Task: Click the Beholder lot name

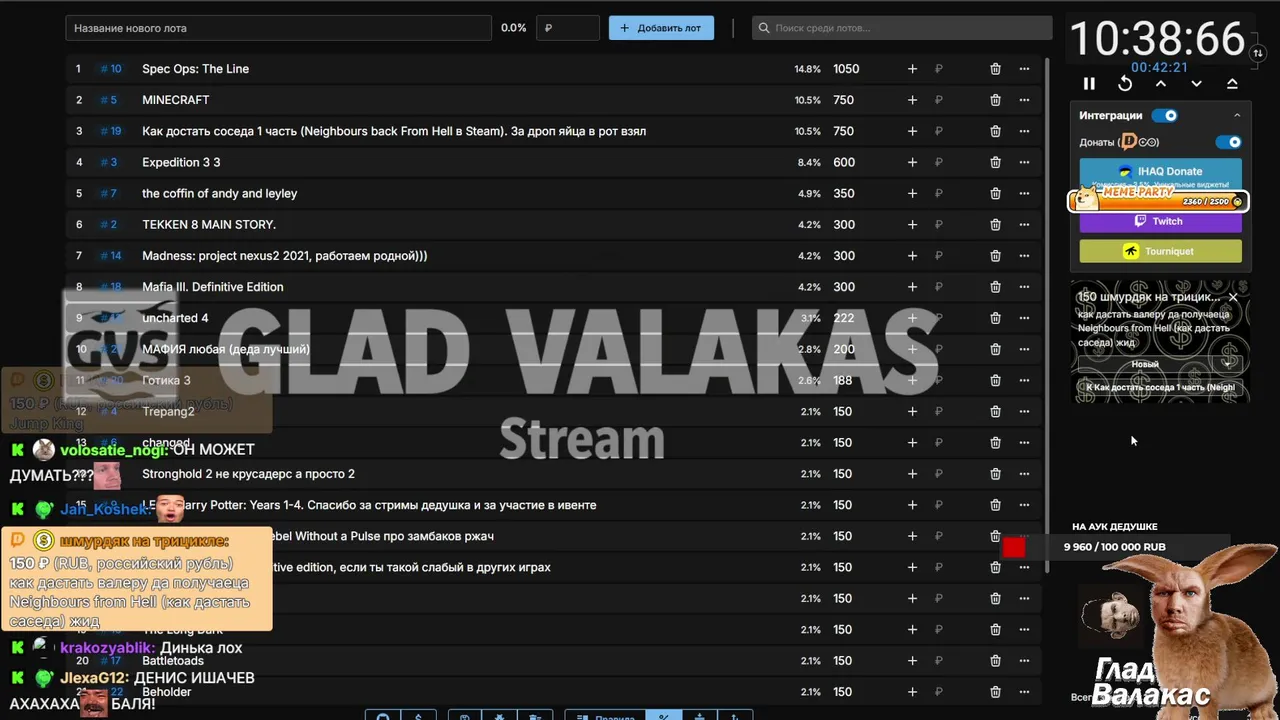Action: click(x=167, y=692)
